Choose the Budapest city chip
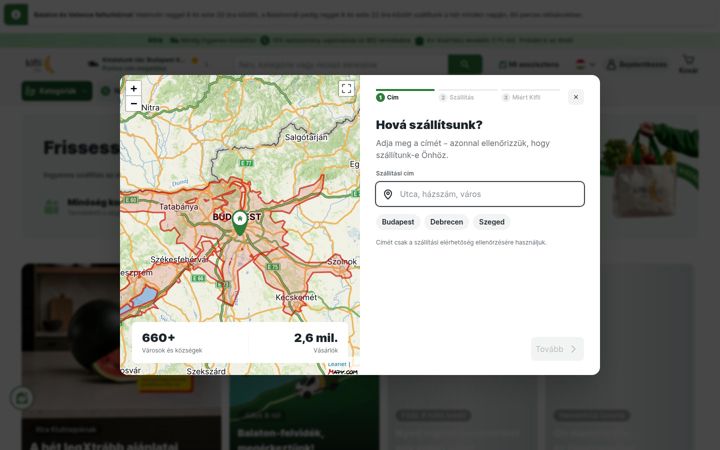The height and width of the screenshot is (450, 720). point(398,222)
